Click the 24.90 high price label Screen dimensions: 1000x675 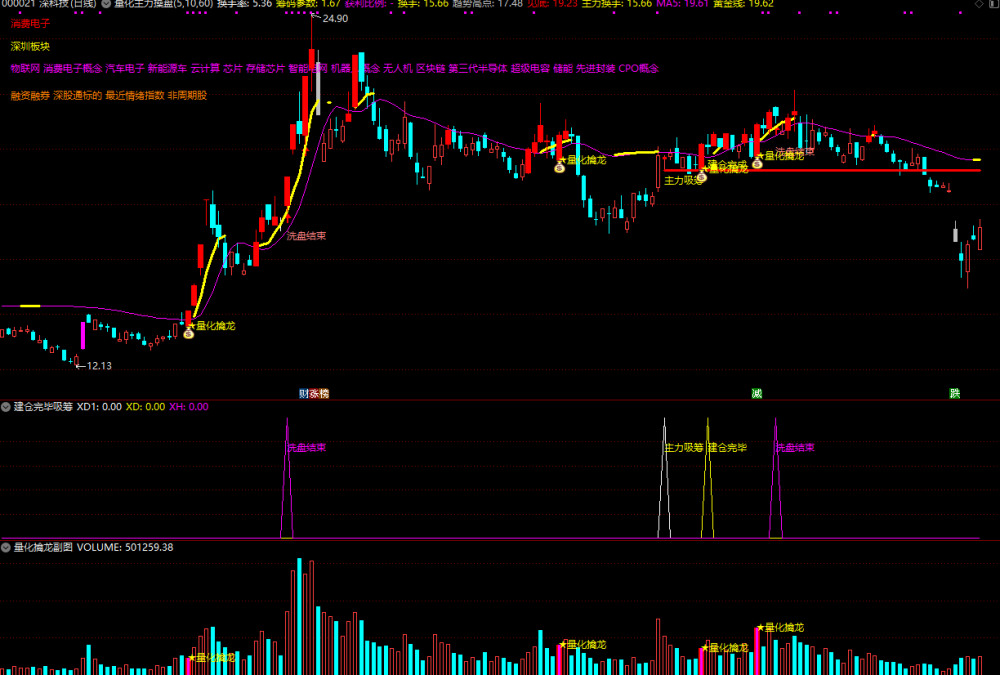[x=335, y=19]
